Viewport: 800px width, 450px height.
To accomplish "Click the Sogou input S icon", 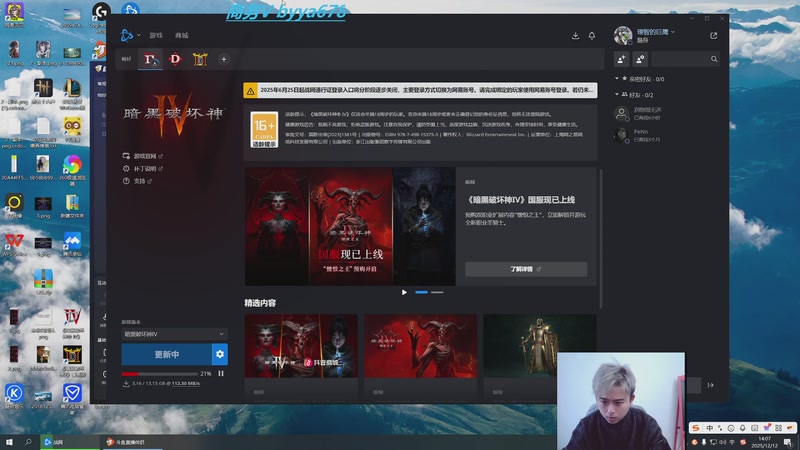I will (695, 428).
